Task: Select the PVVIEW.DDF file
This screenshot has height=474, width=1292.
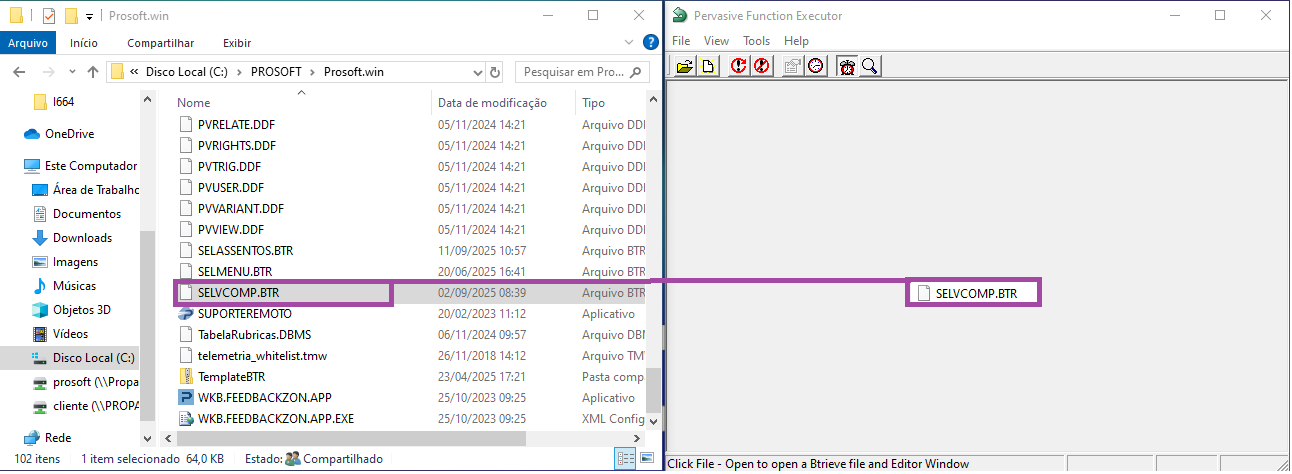Action: click(x=231, y=229)
